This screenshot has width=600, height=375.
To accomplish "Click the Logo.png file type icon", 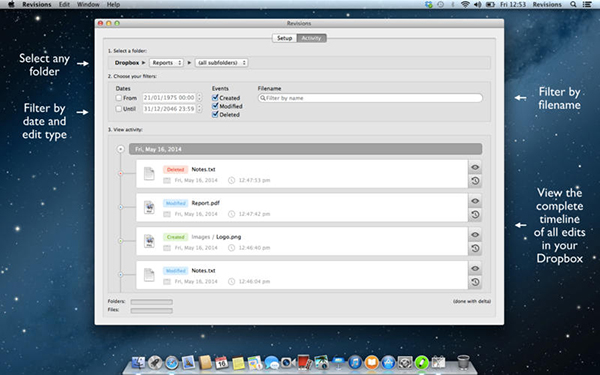I will 149,241.
